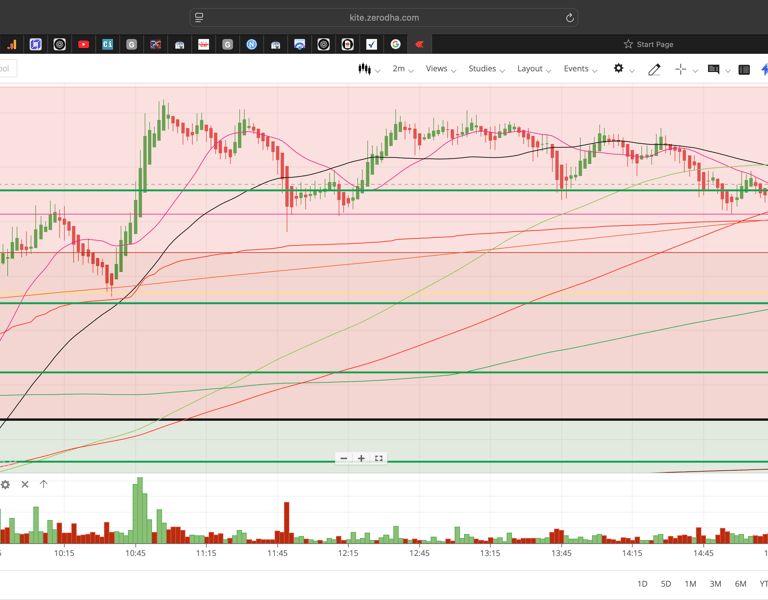Click the 14:45 time axis label
The image size is (768, 600).
coord(703,553)
